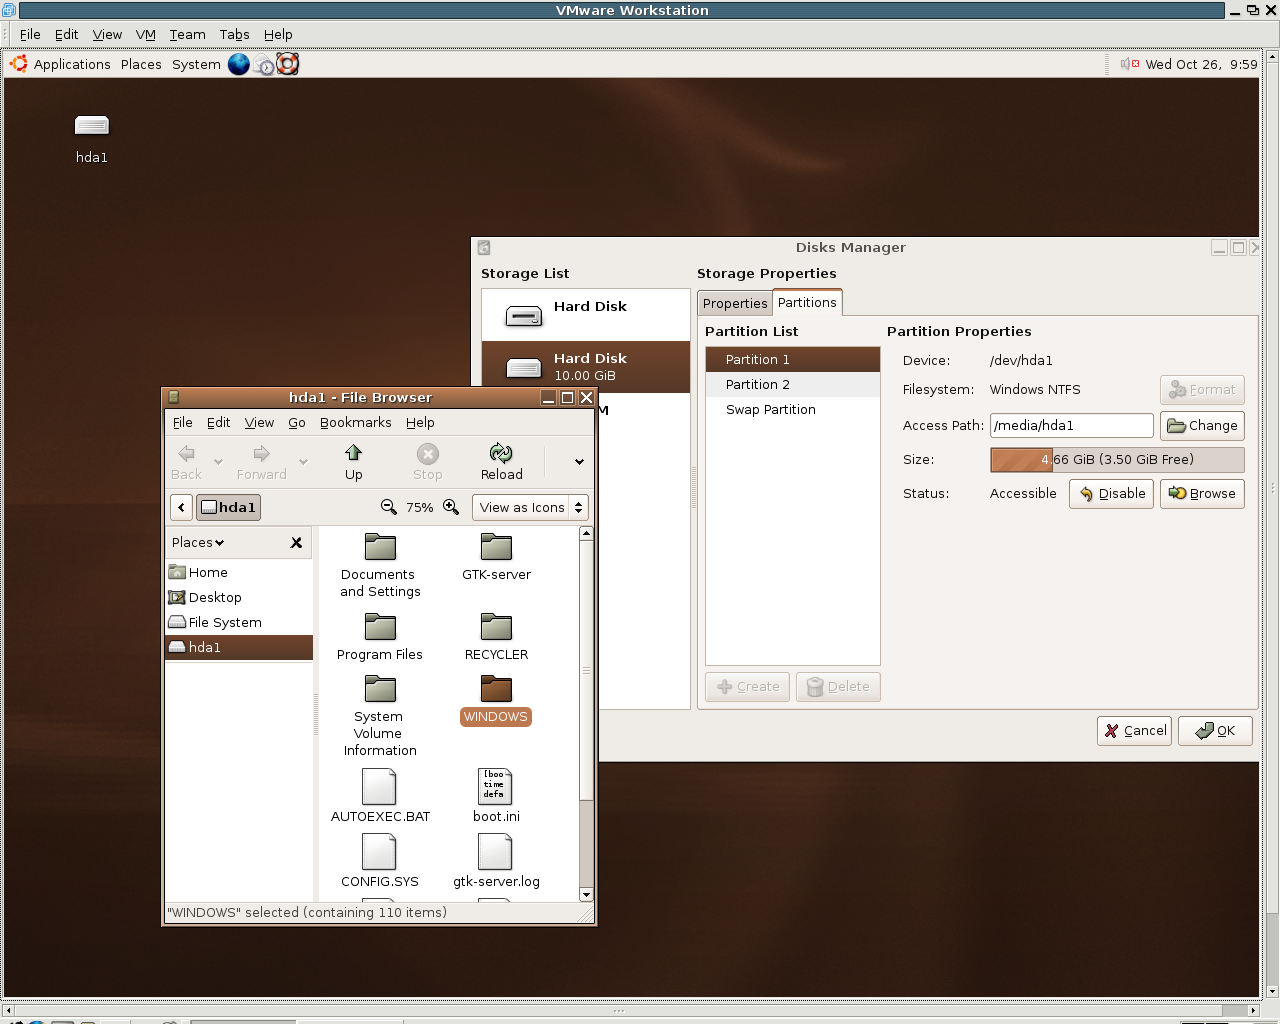Select the GTK-server folder
Screen dimensions: 1280x1024
(x=496, y=557)
